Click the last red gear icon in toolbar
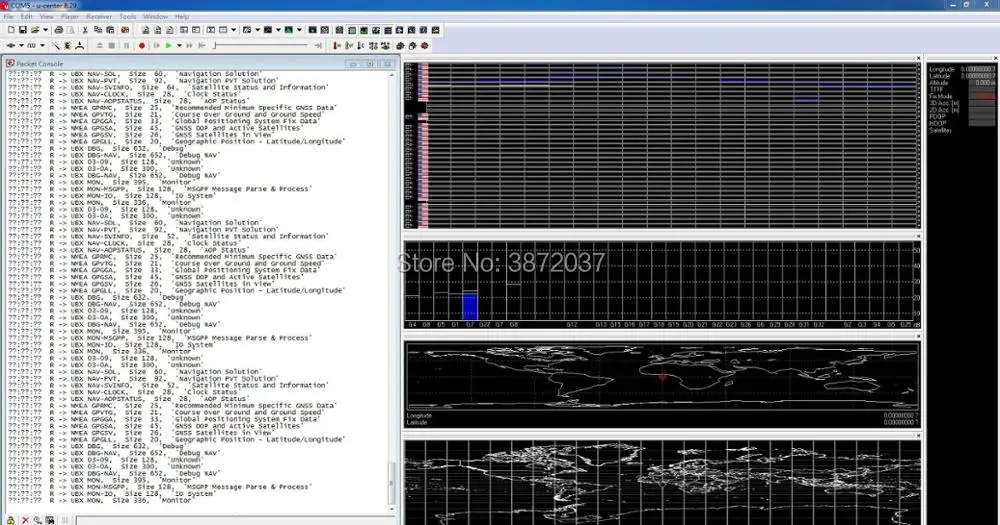1000x525 pixels. pos(424,46)
